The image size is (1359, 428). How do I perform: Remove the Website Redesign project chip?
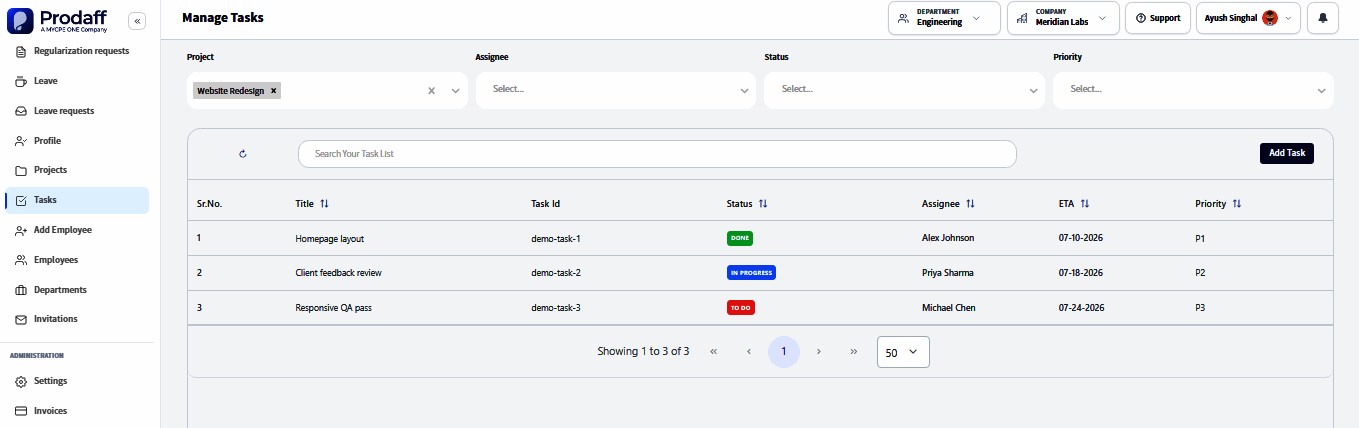pyautogui.click(x=273, y=90)
